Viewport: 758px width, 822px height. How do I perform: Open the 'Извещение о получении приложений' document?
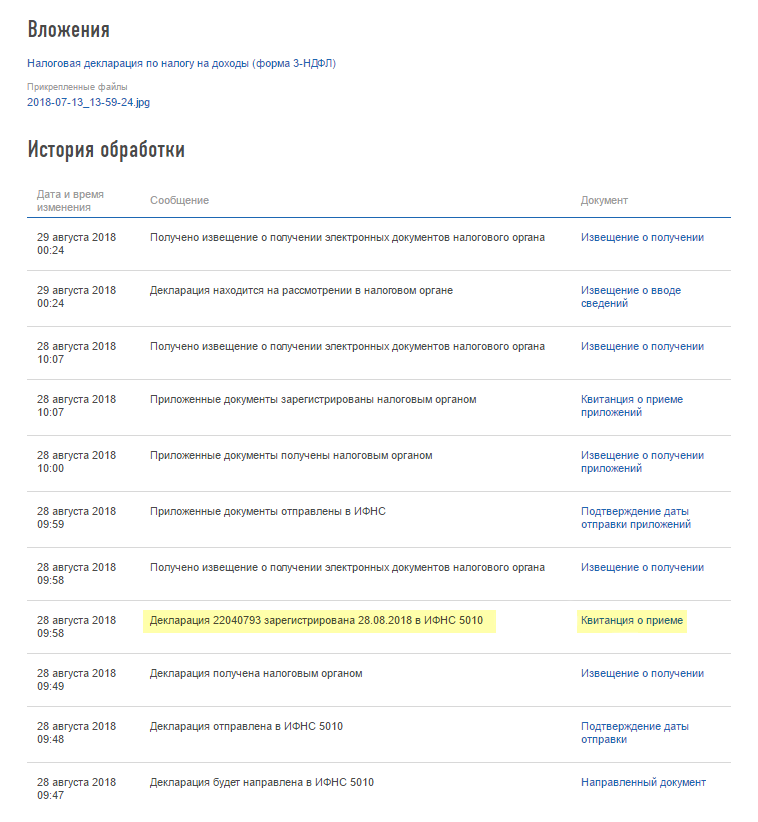point(642,462)
